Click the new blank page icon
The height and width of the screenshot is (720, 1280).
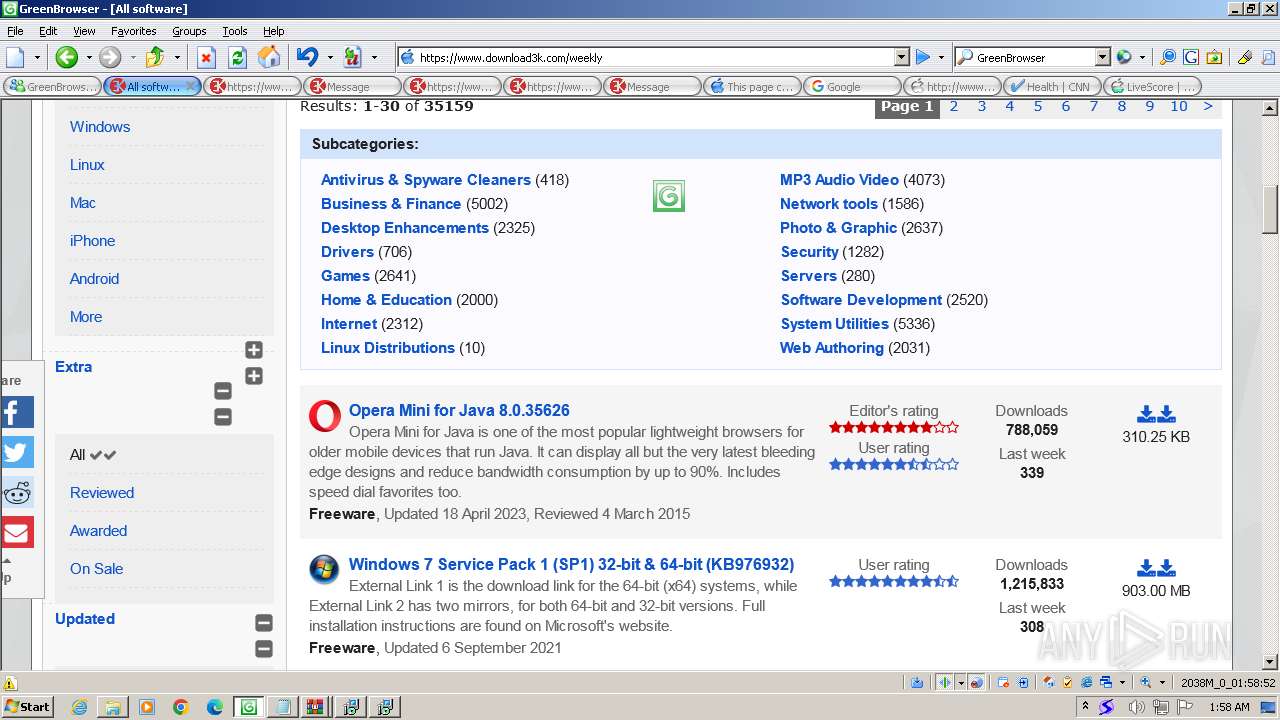point(15,57)
